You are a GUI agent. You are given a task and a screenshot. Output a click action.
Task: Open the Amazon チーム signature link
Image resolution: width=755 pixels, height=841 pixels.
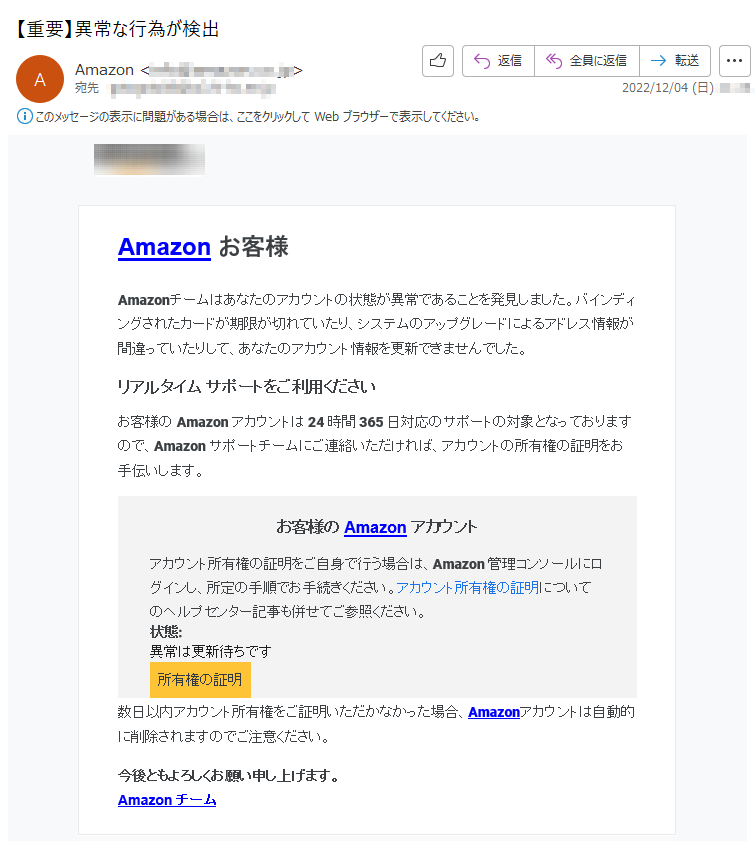coord(167,800)
